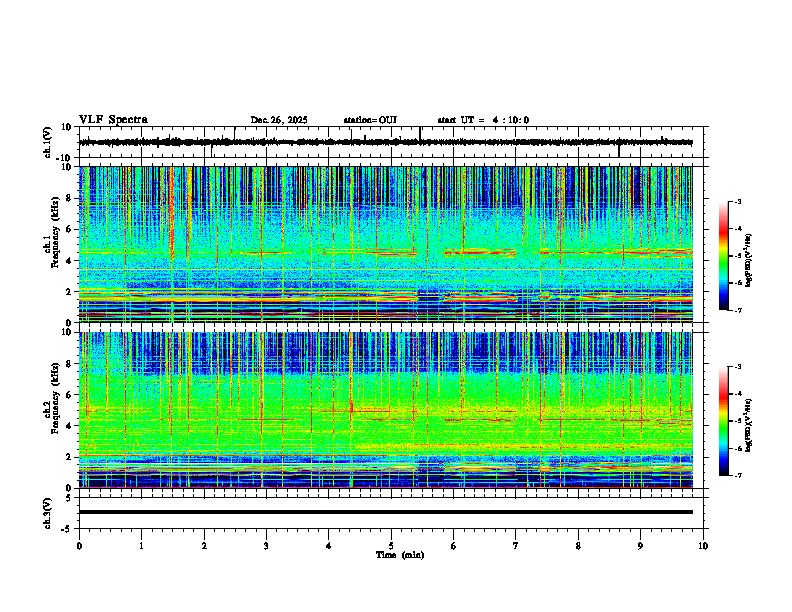Click the "-7" value on ch.2 colorbar
The image size is (792, 612).
737,475
